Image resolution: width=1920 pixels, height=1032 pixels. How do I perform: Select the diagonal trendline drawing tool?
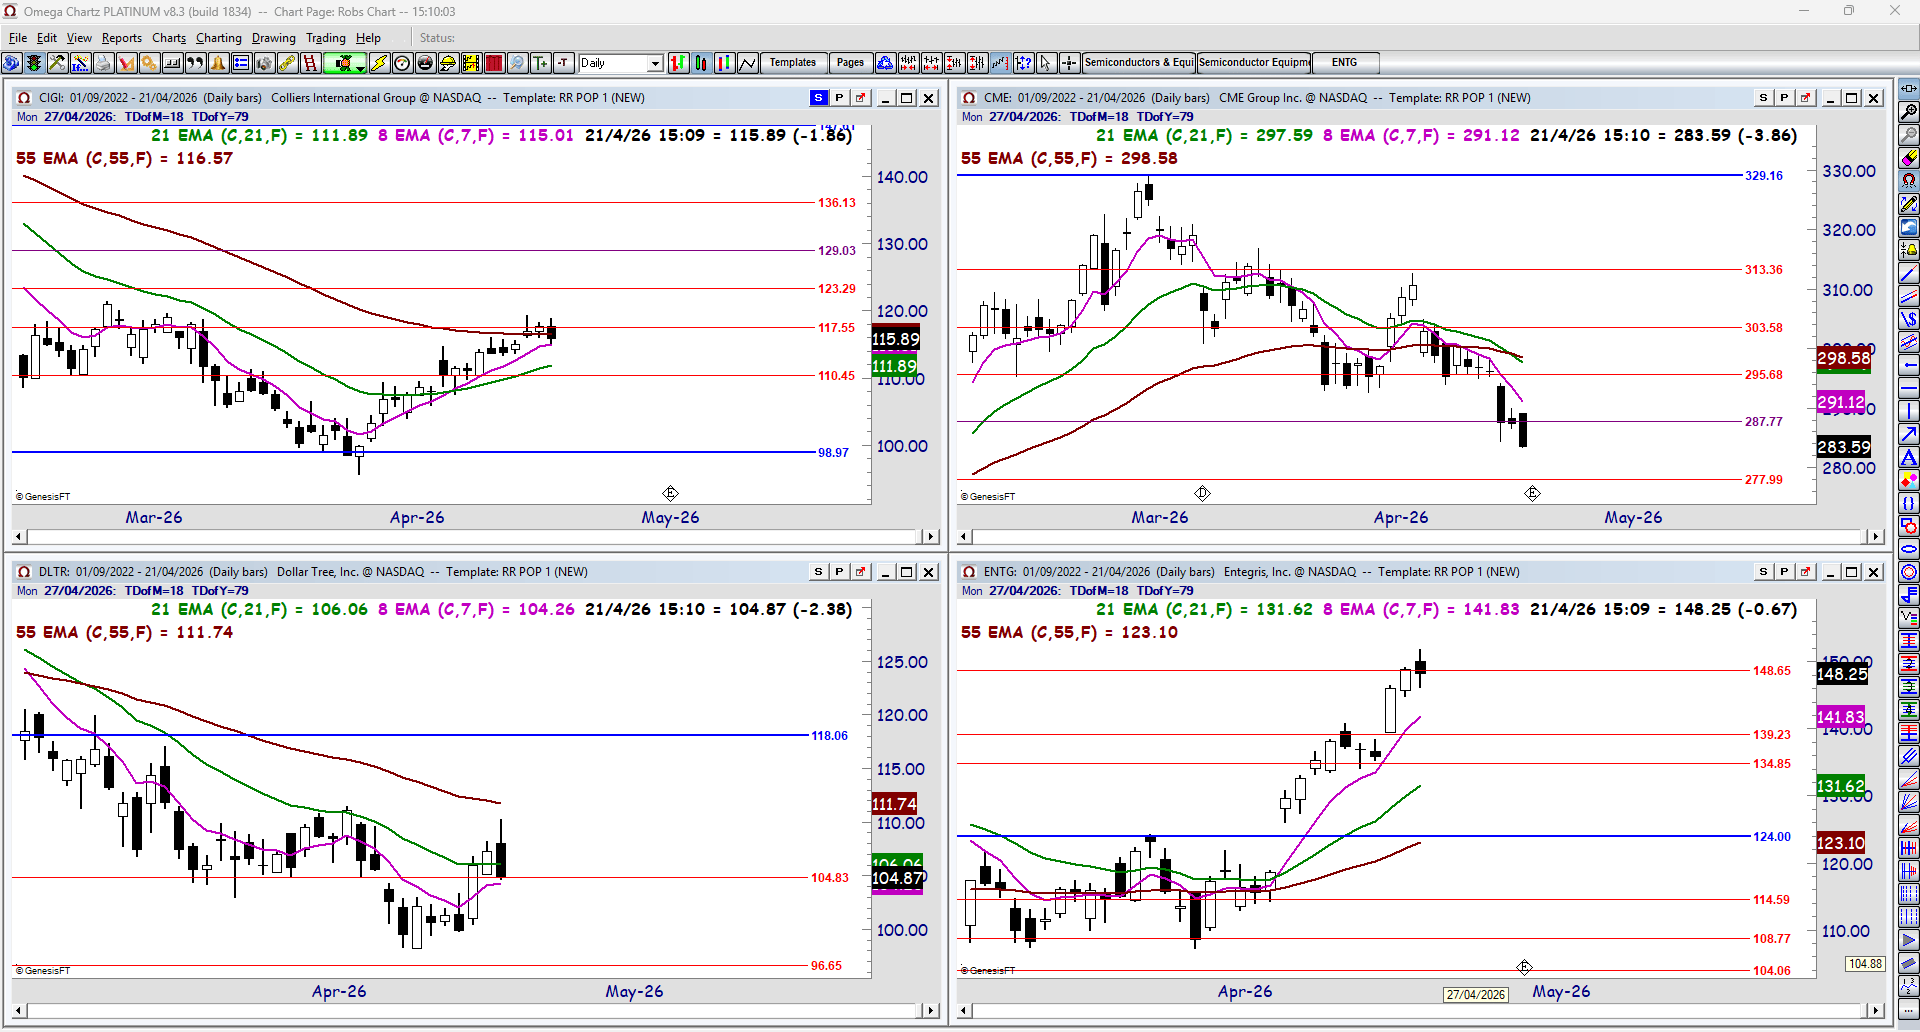[x=1909, y=273]
